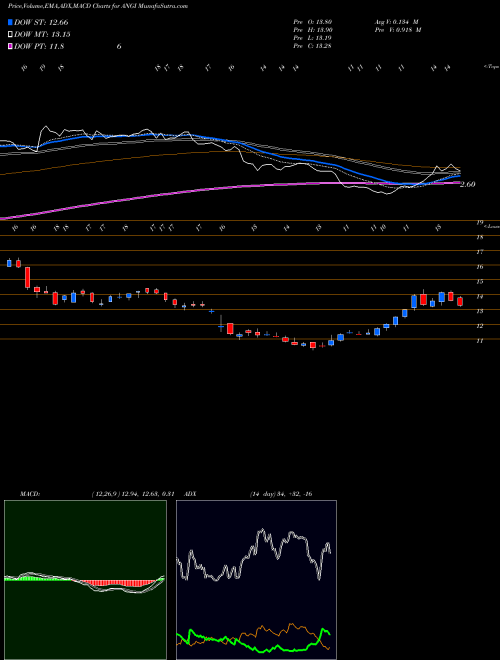Click the white DOW MT legend swatch

coord(11,35)
